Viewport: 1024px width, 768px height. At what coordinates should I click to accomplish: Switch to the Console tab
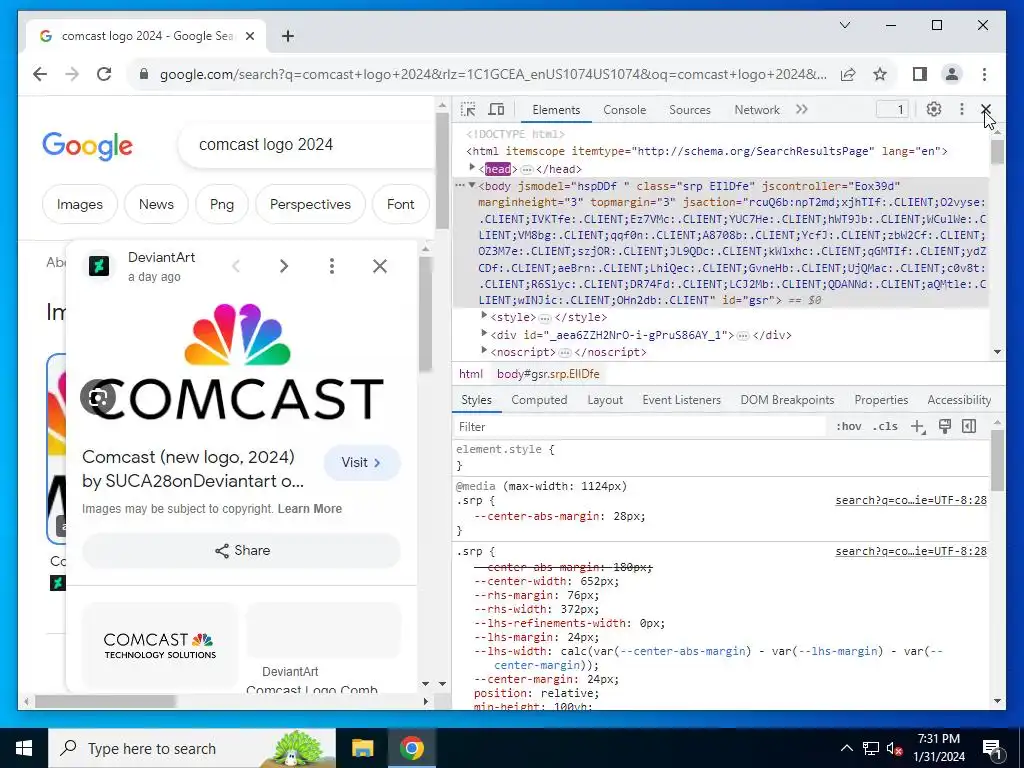coord(624,110)
